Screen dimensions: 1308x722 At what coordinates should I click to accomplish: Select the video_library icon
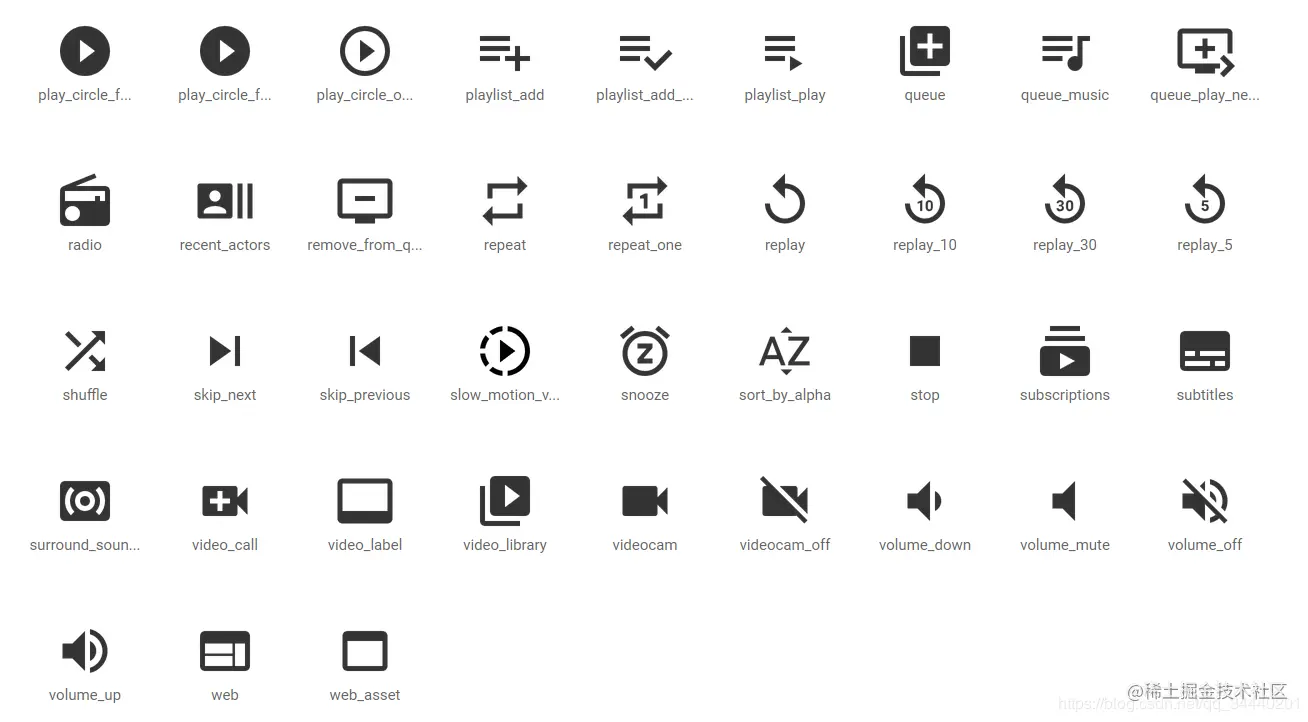(x=505, y=501)
